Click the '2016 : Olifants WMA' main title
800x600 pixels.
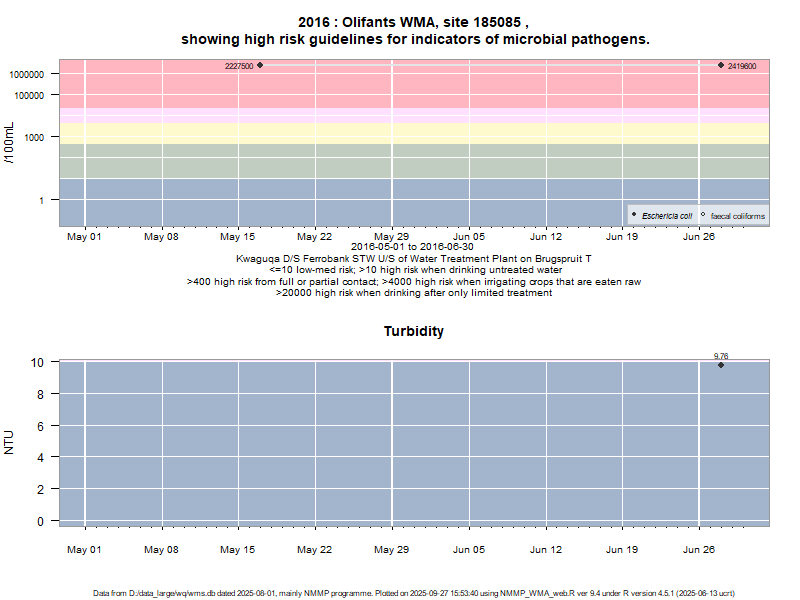[414, 21]
